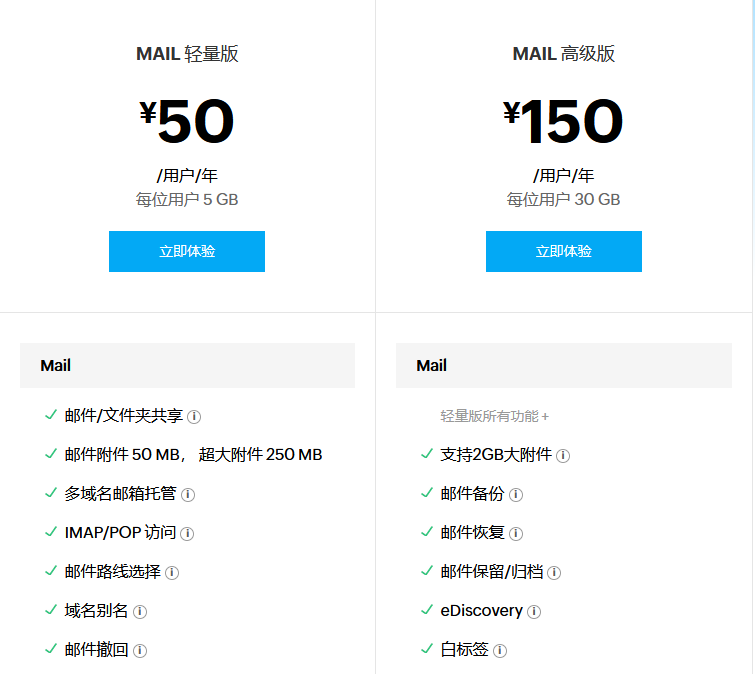Show info about eDiscovery feature
The height and width of the screenshot is (674, 755).
[534, 612]
